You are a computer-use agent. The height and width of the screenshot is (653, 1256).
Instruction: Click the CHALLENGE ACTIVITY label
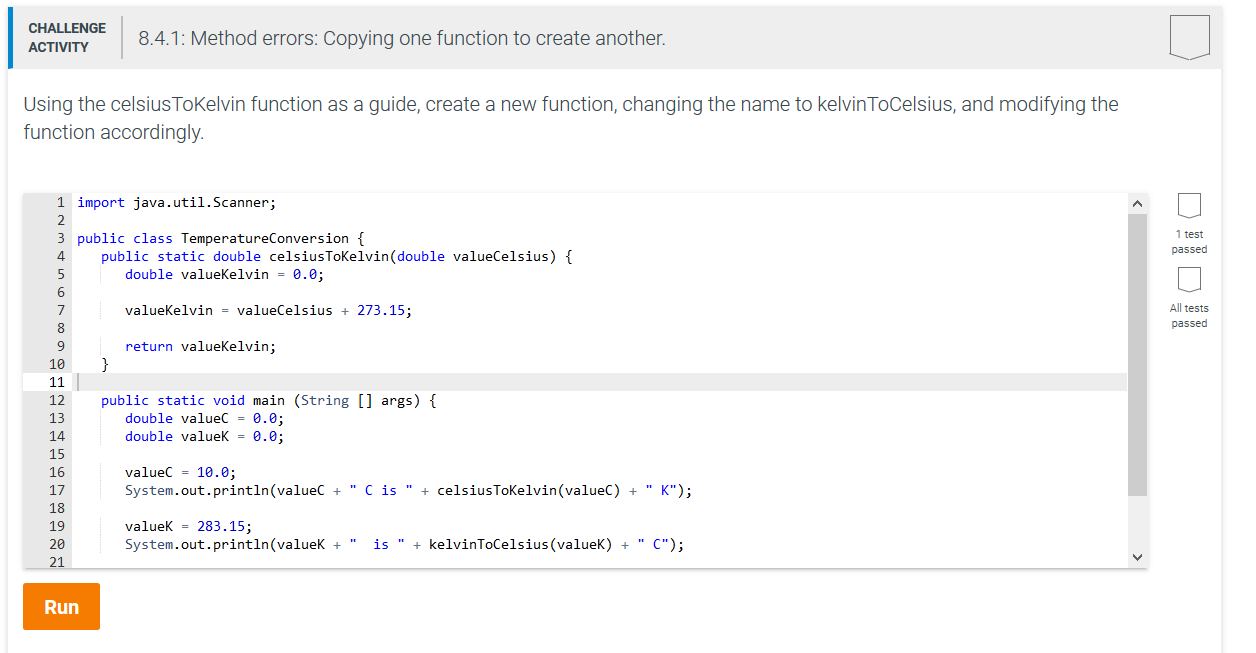tap(66, 35)
